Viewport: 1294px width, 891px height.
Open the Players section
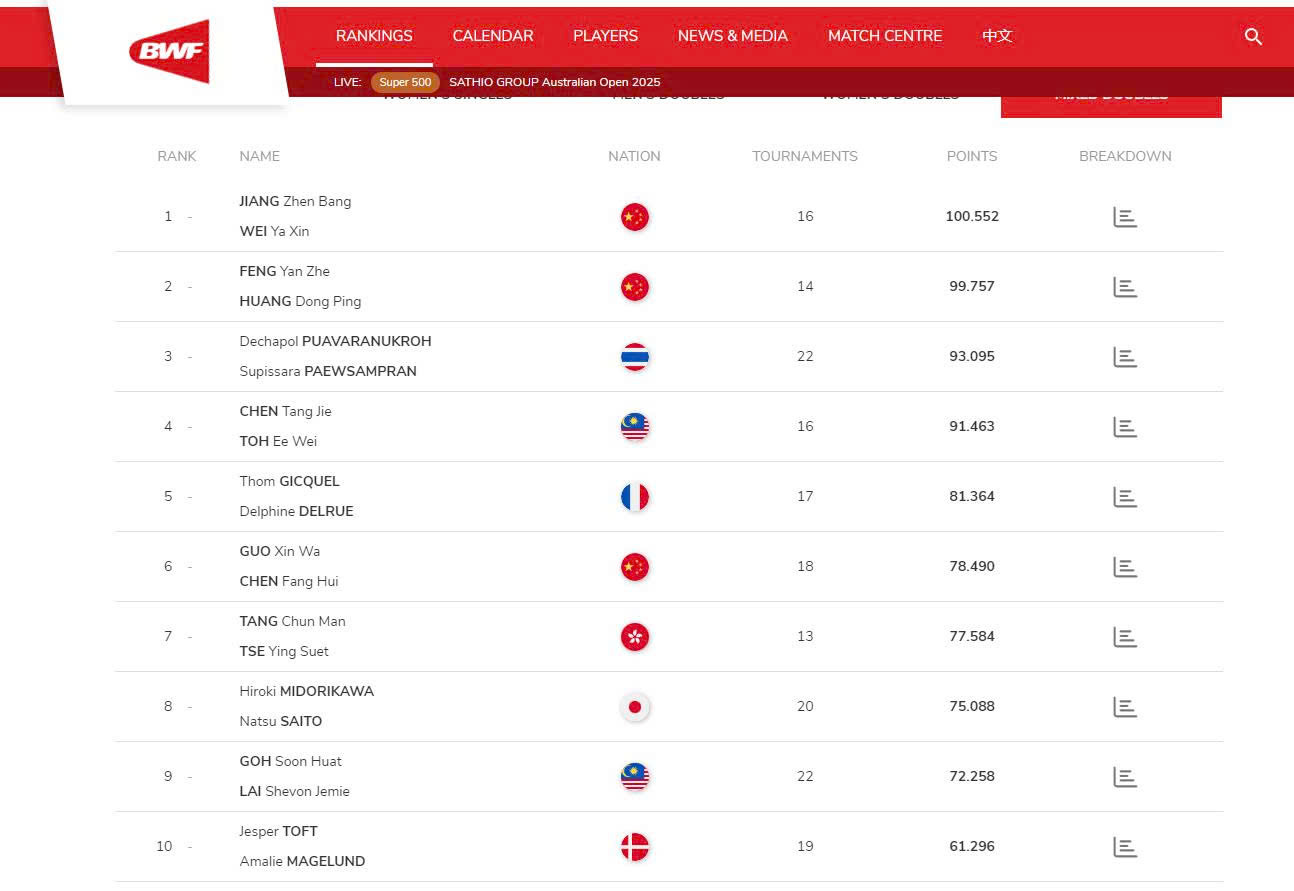pyautogui.click(x=605, y=36)
